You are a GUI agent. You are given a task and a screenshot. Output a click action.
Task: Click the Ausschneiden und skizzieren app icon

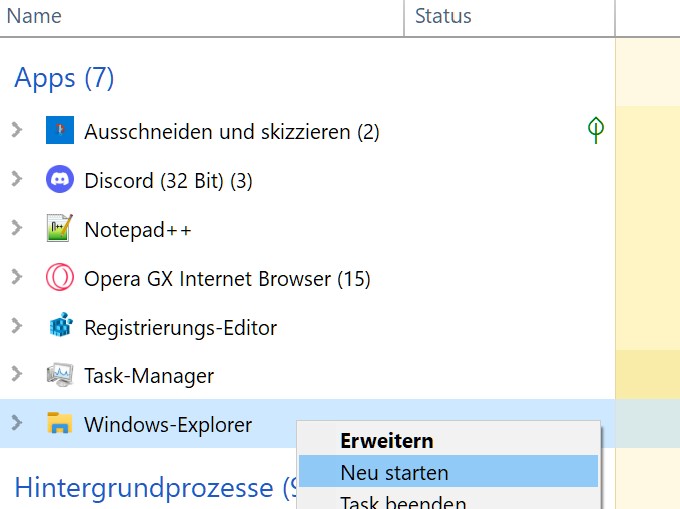[60, 131]
